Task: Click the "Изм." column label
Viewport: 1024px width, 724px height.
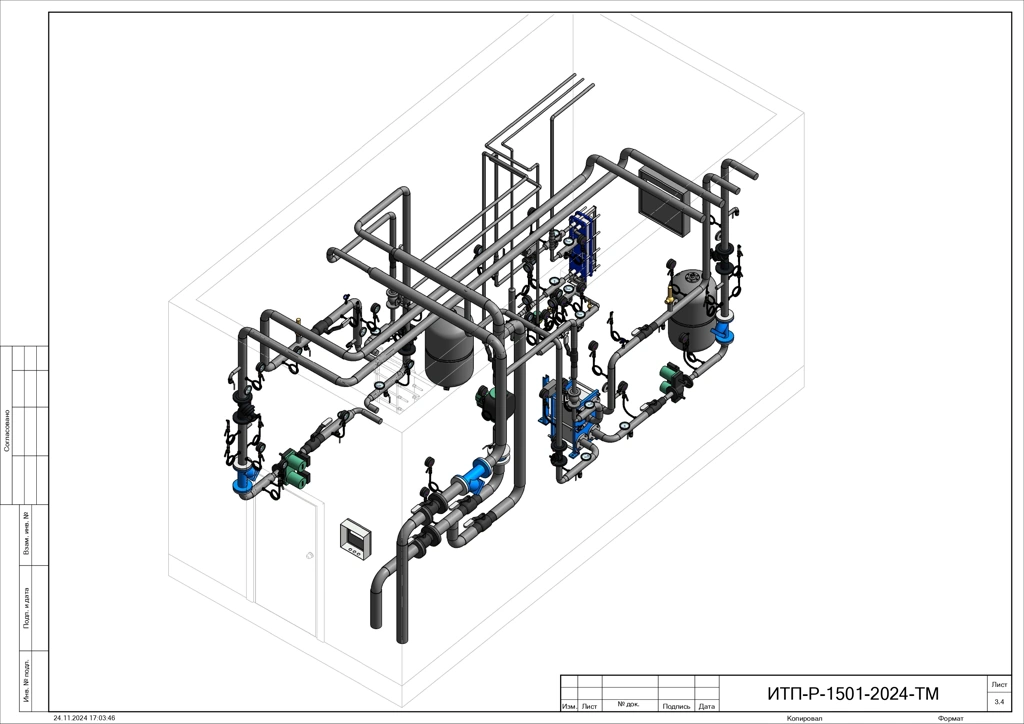Action: pyautogui.click(x=569, y=706)
